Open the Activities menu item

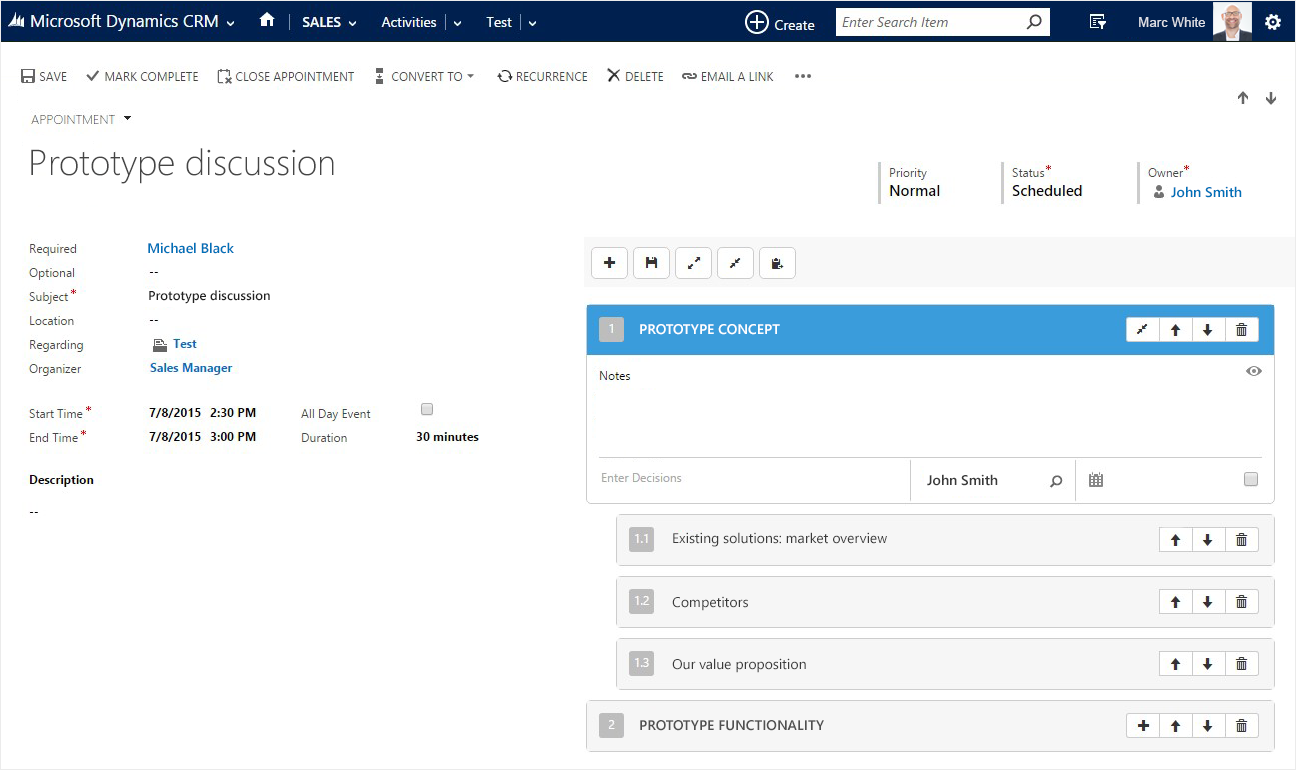(409, 22)
